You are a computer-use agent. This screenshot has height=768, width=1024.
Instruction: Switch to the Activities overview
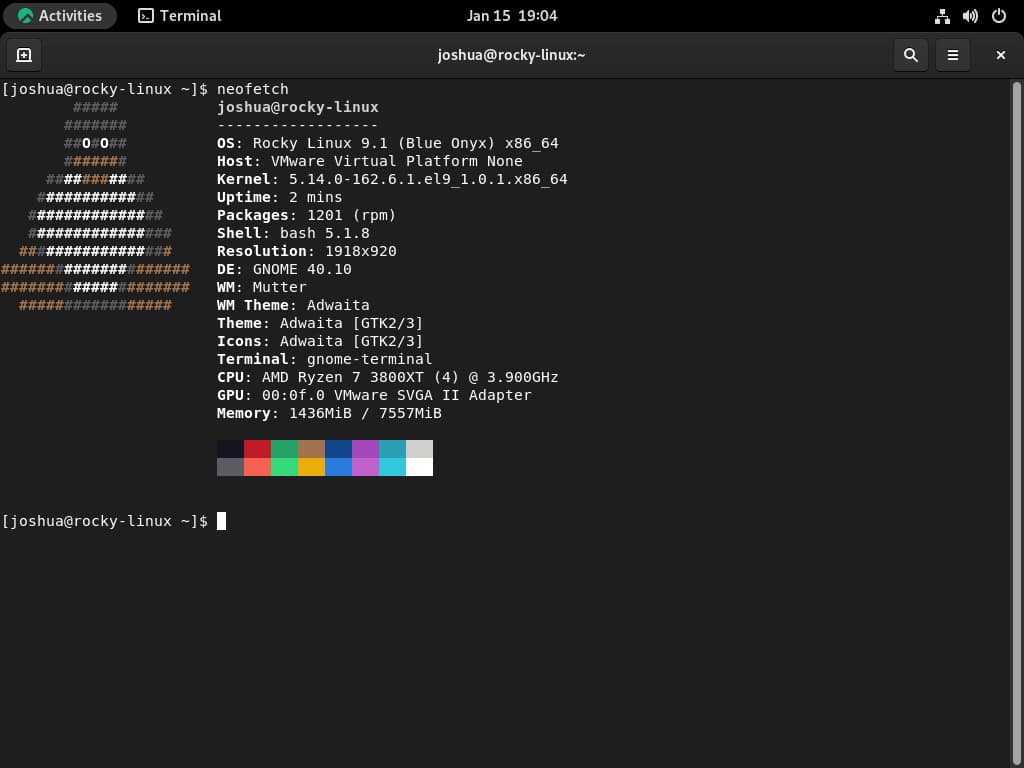[x=70, y=15]
